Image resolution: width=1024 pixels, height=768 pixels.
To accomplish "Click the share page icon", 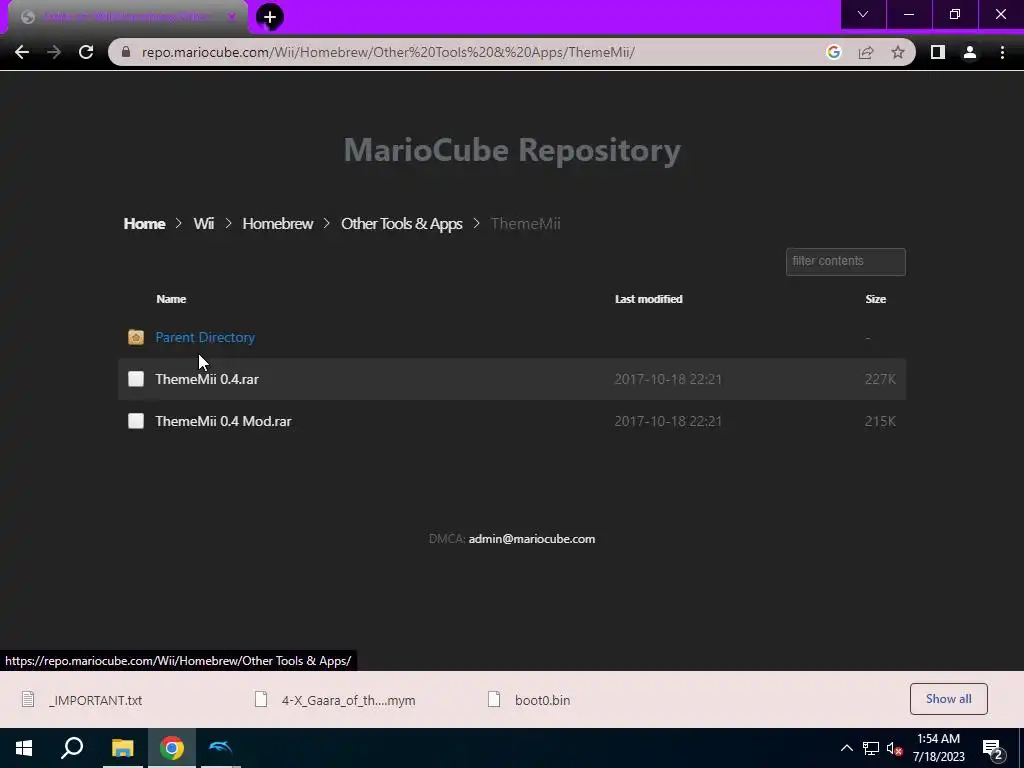I will pos(866,52).
